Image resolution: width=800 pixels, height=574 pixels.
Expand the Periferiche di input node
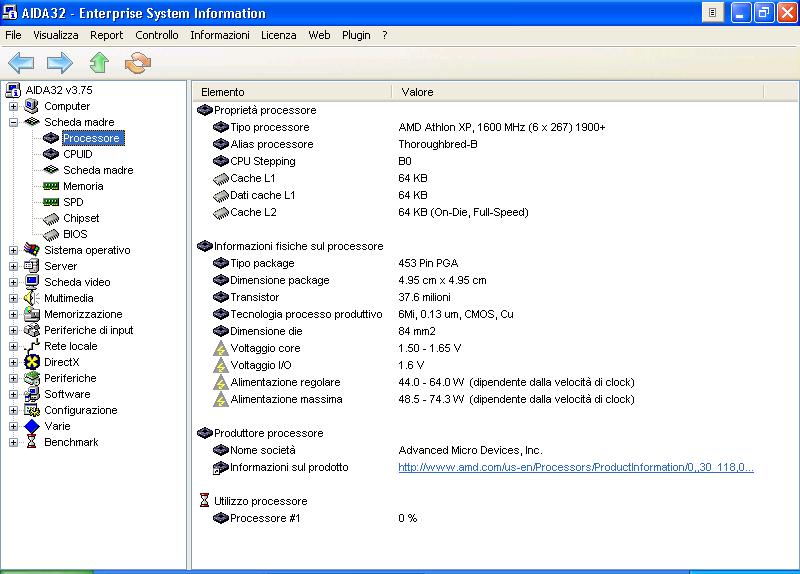(x=13, y=330)
